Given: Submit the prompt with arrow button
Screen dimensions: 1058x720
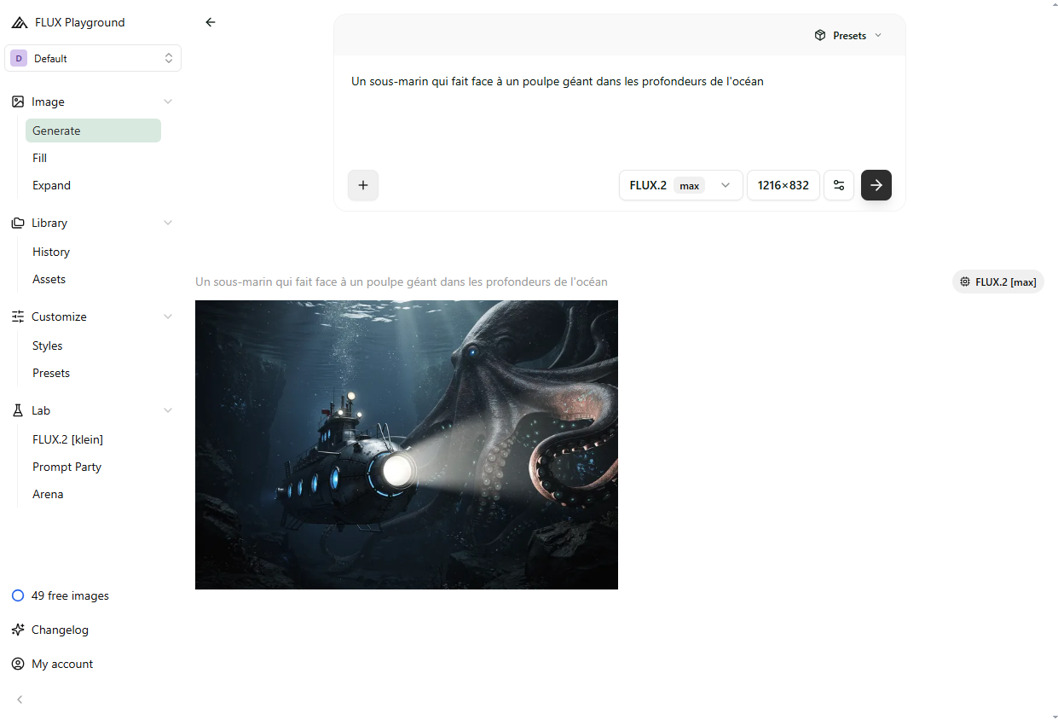Looking at the screenshot, I should [876, 185].
